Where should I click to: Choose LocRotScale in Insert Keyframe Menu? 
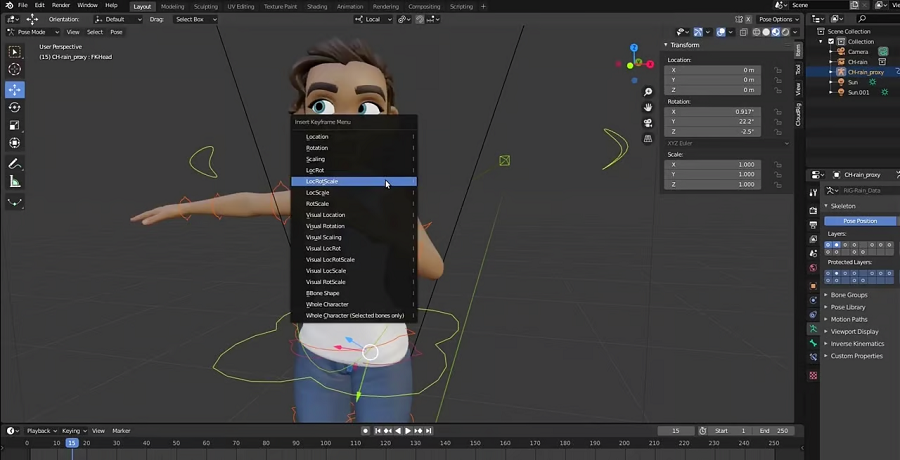[x=354, y=181]
